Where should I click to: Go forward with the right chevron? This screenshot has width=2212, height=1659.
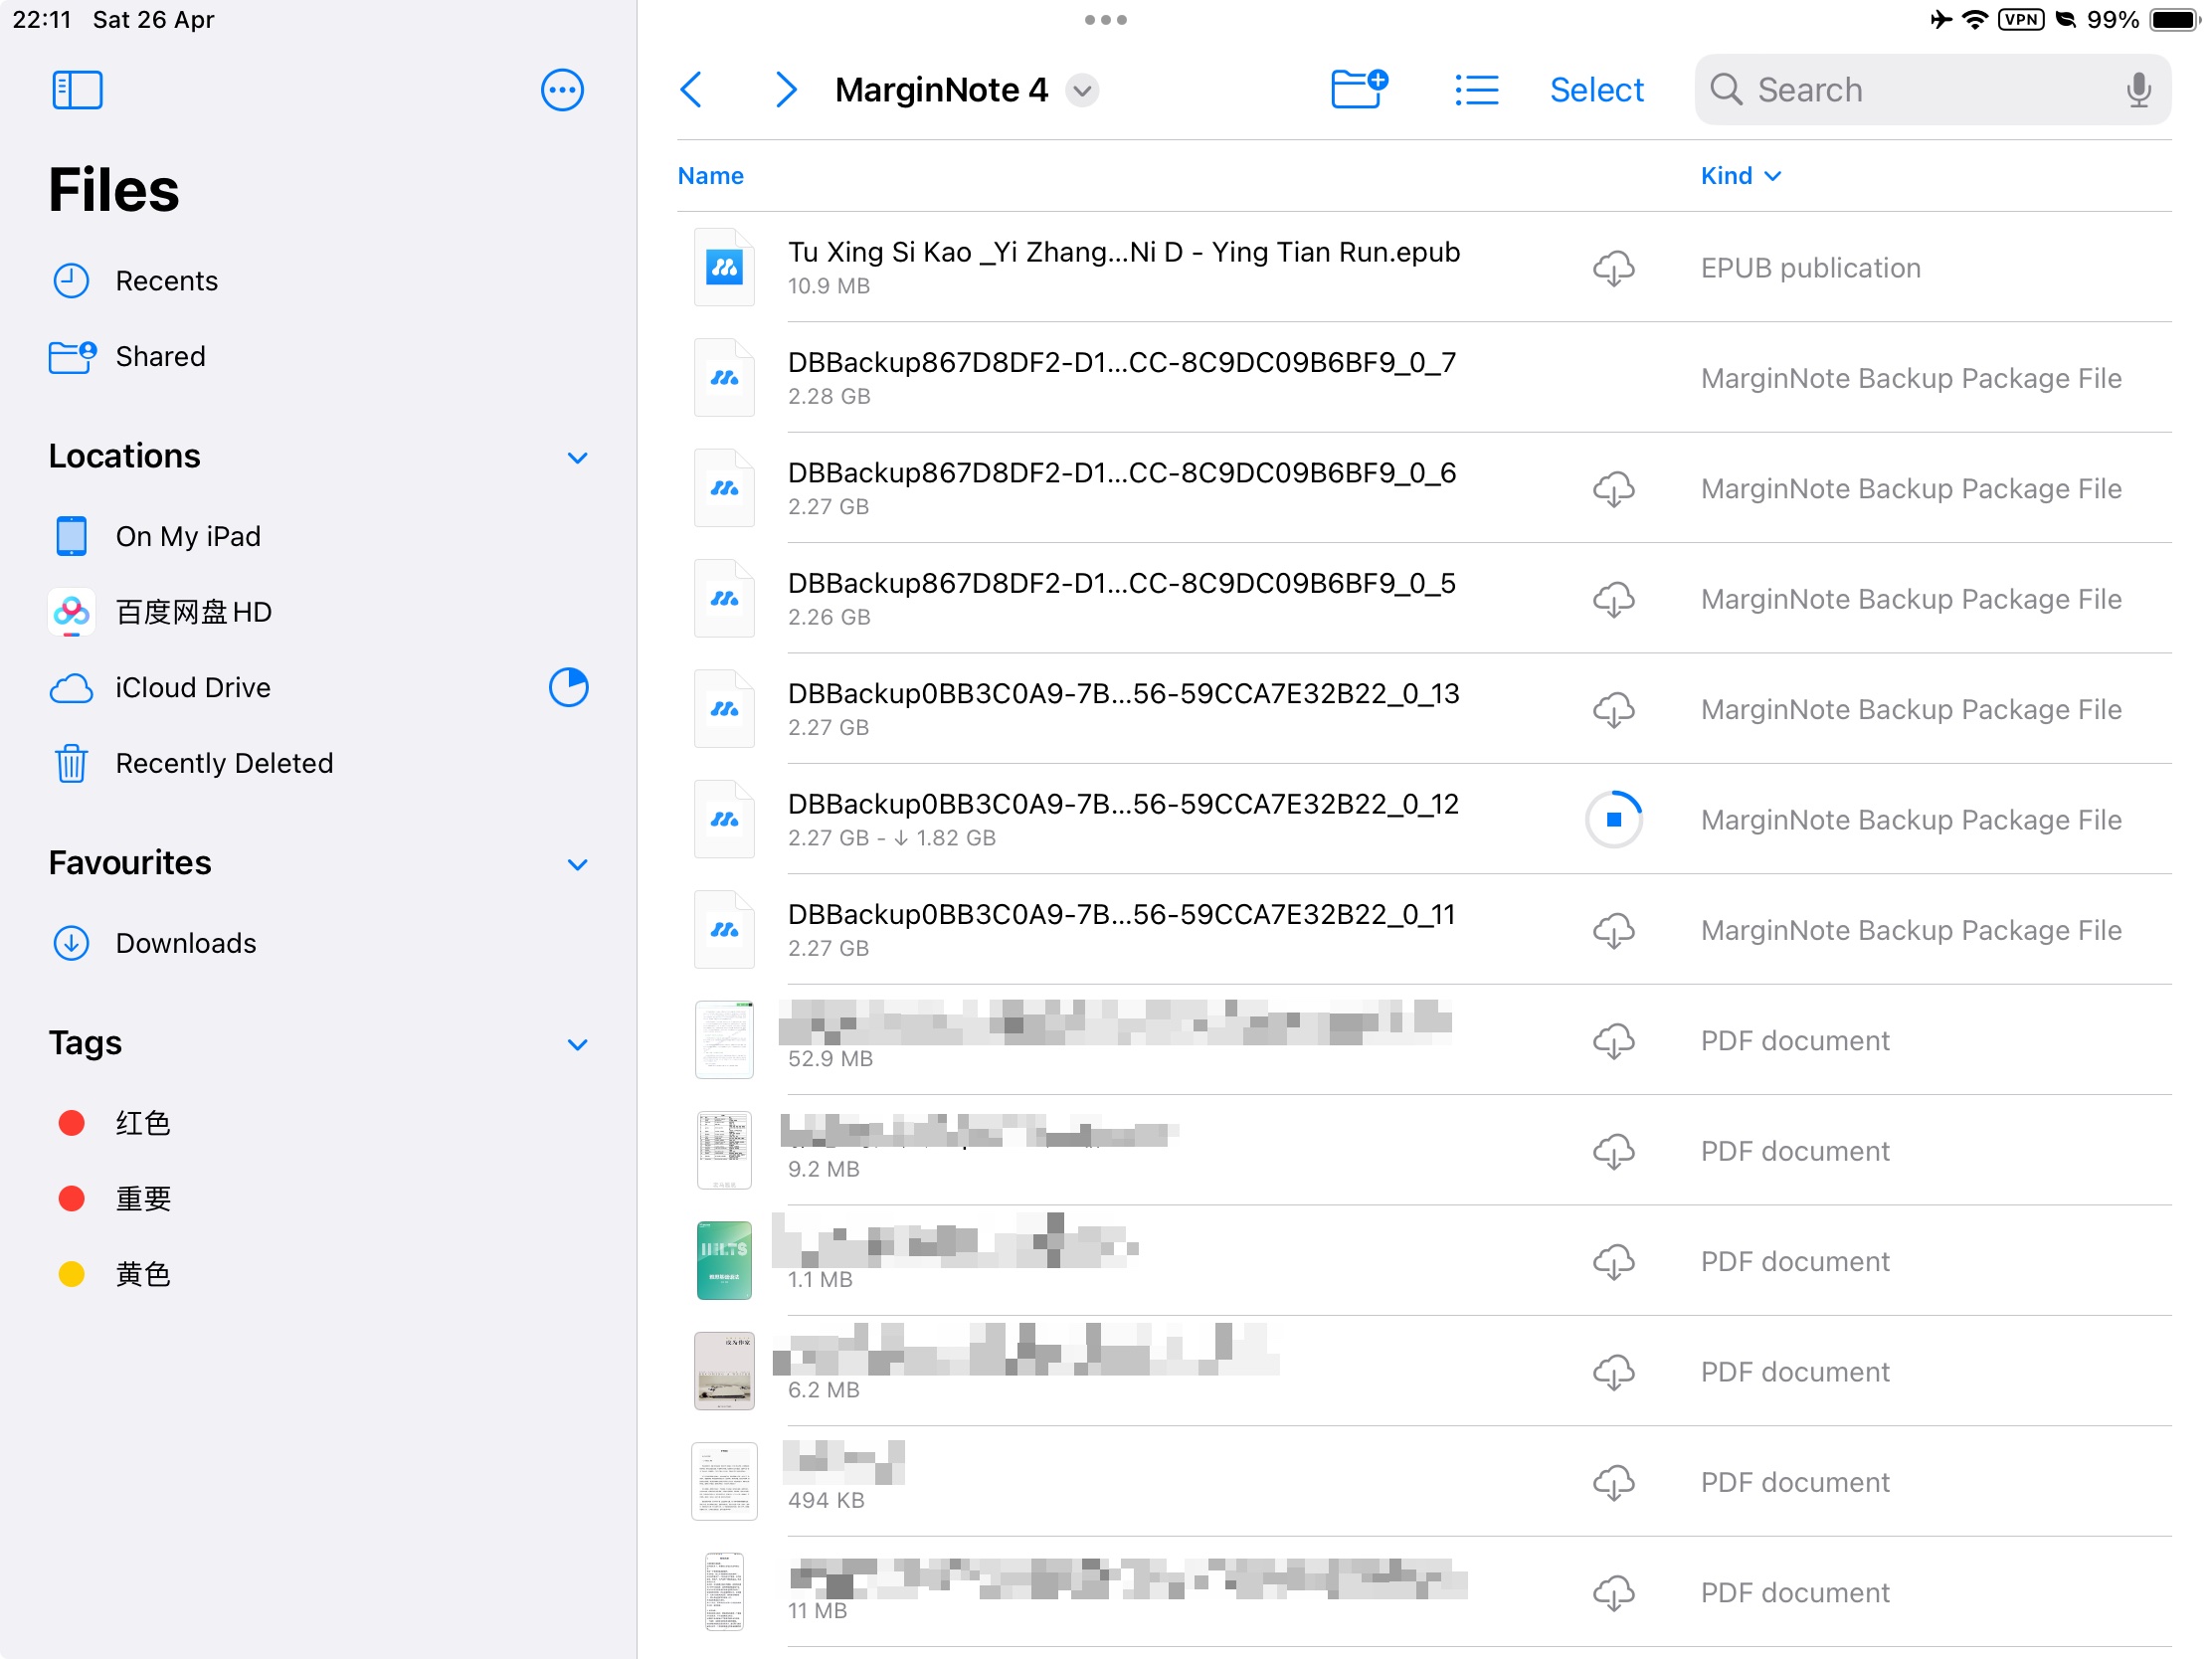click(x=786, y=90)
